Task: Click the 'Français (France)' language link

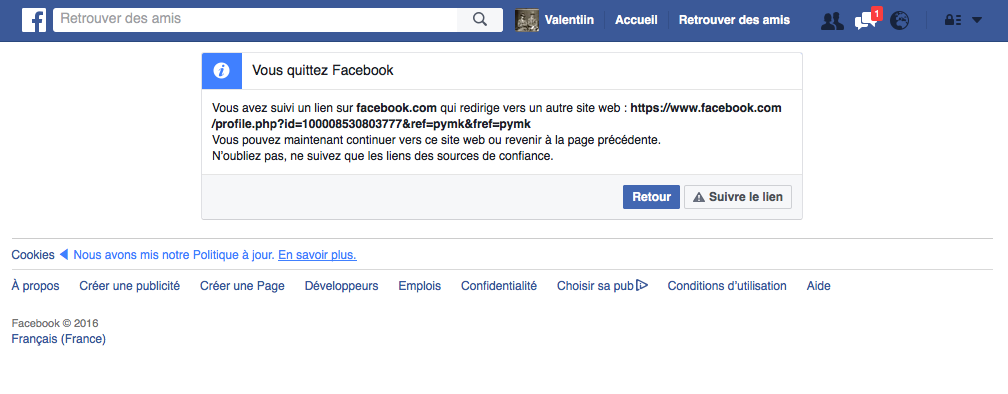Action: tap(58, 339)
